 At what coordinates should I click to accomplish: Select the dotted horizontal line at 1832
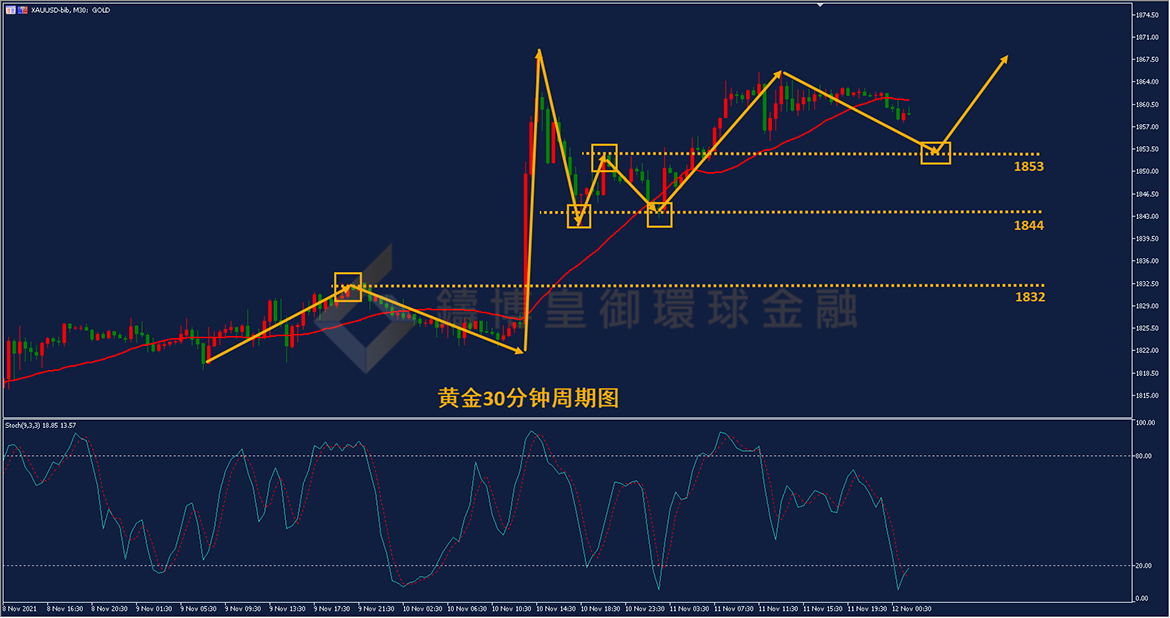pos(688,285)
